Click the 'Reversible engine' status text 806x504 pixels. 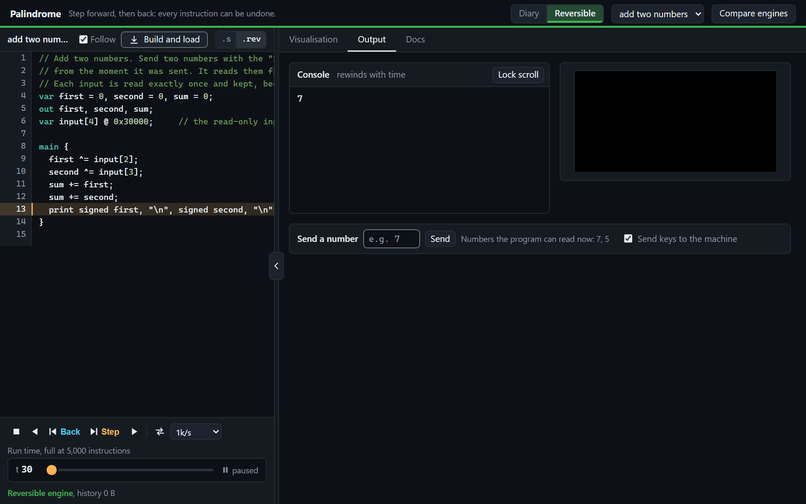point(40,493)
